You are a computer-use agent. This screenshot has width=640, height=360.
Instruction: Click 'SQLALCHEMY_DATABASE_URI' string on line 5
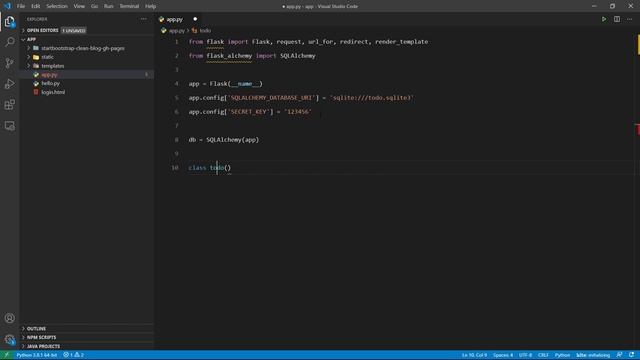click(x=272, y=98)
